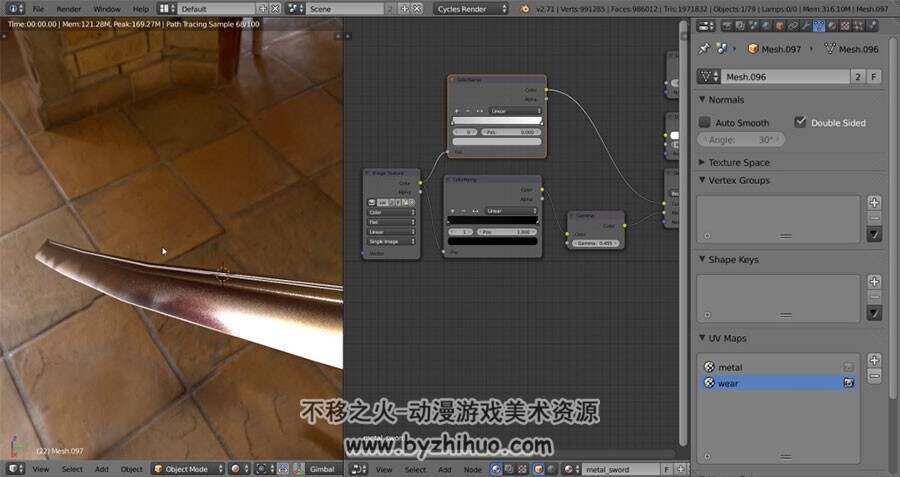The image size is (900, 477).
Task: Select the metal UV map row
Action: coord(778,367)
